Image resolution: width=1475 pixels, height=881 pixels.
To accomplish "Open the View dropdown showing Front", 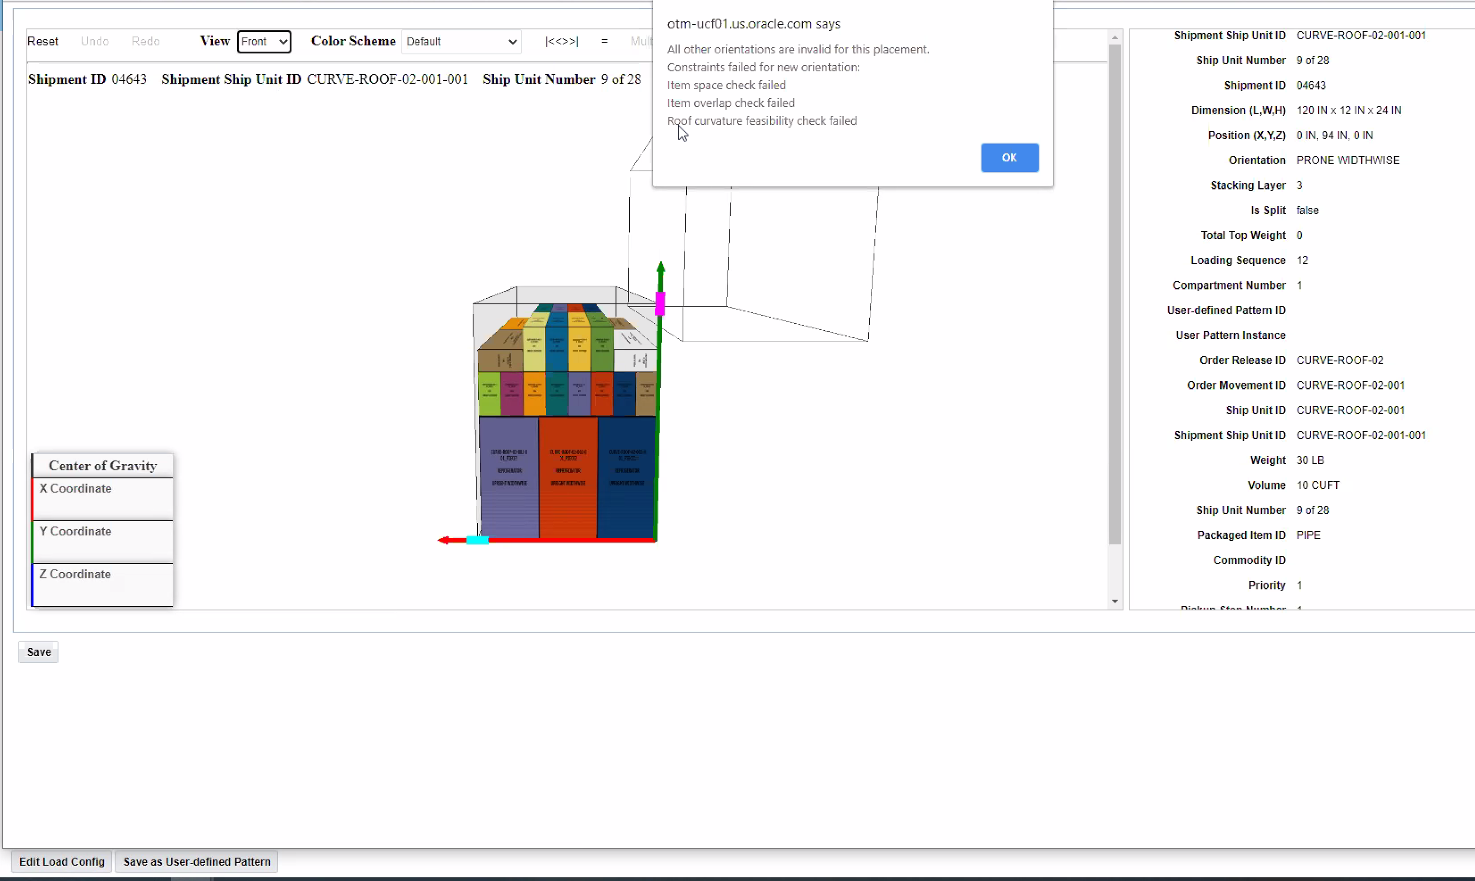I will pos(264,41).
